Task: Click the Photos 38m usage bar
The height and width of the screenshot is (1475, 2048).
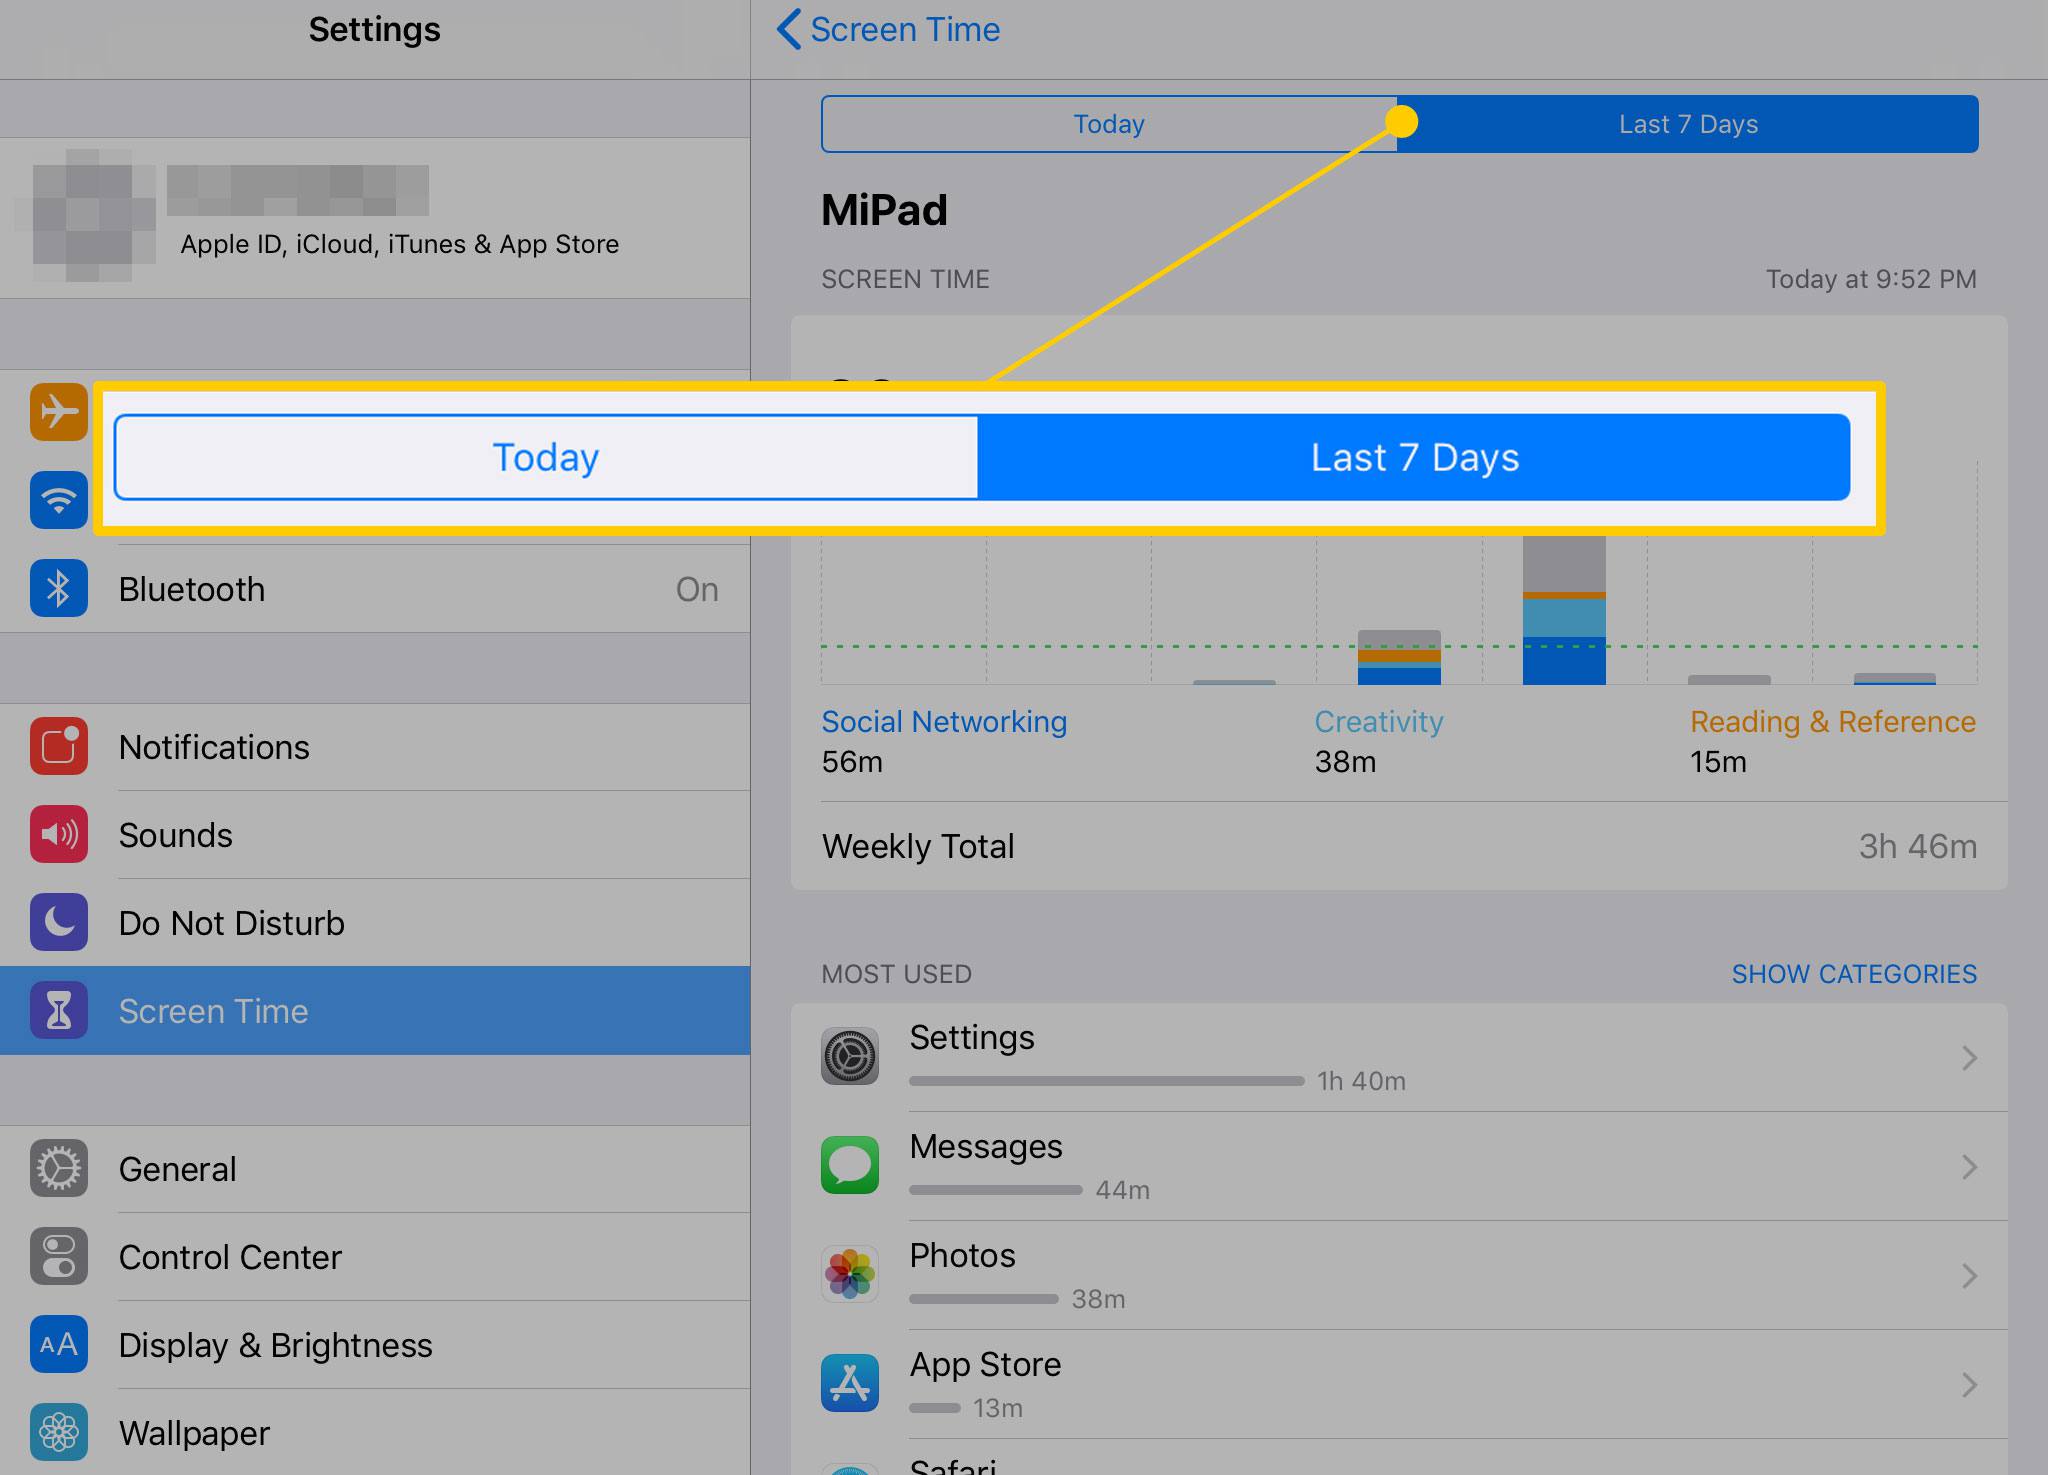Action: (984, 1299)
